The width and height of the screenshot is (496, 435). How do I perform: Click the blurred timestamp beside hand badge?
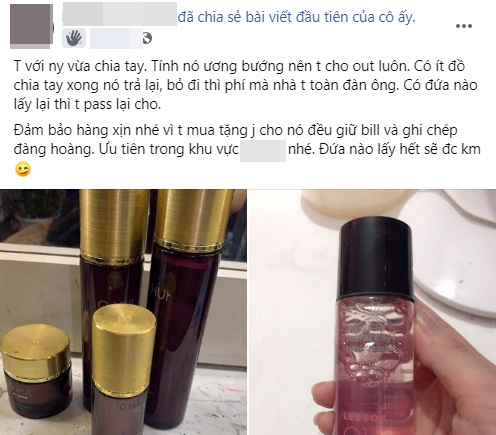[x=116, y=38]
